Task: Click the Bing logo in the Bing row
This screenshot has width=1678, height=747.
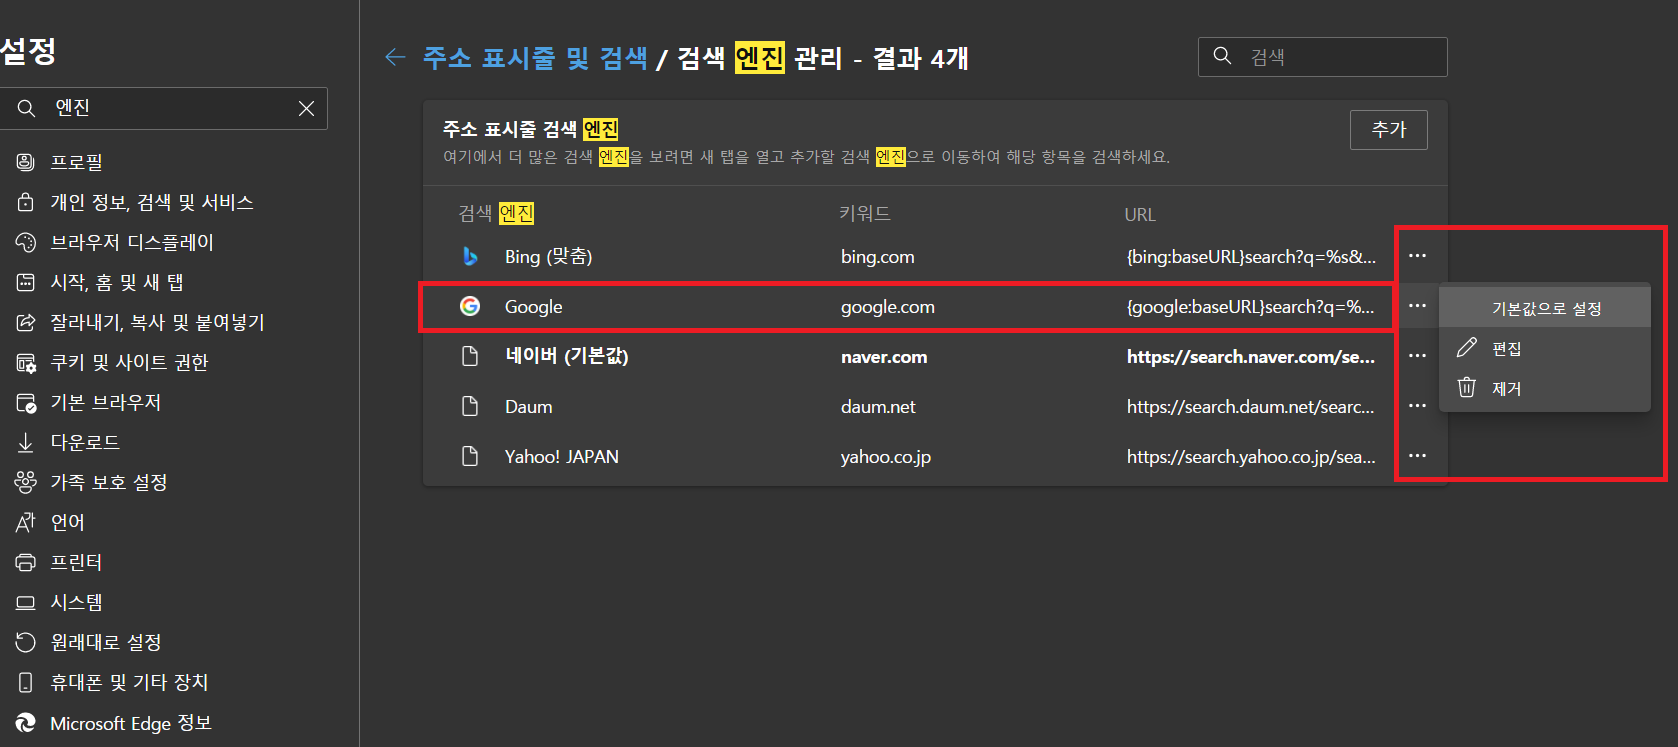Action: pos(470,256)
